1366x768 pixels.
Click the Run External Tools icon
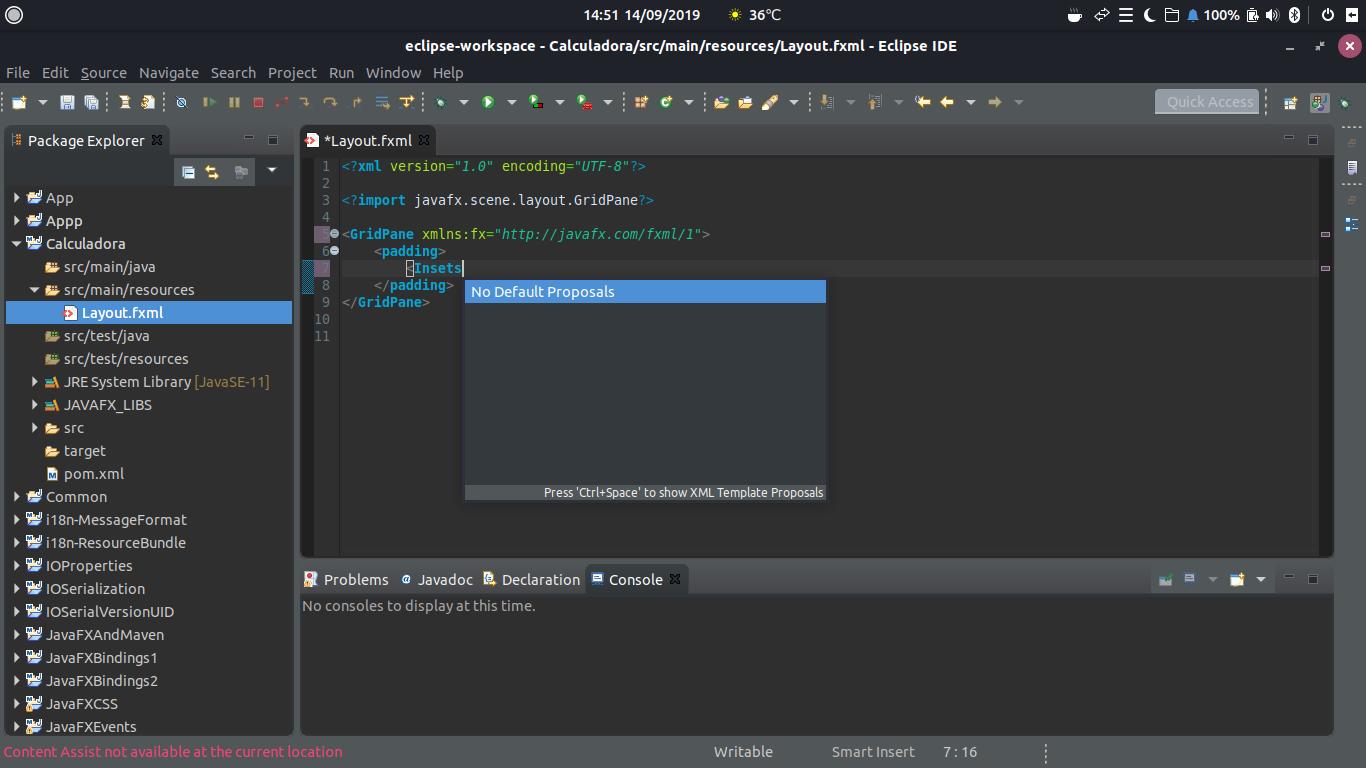click(584, 102)
